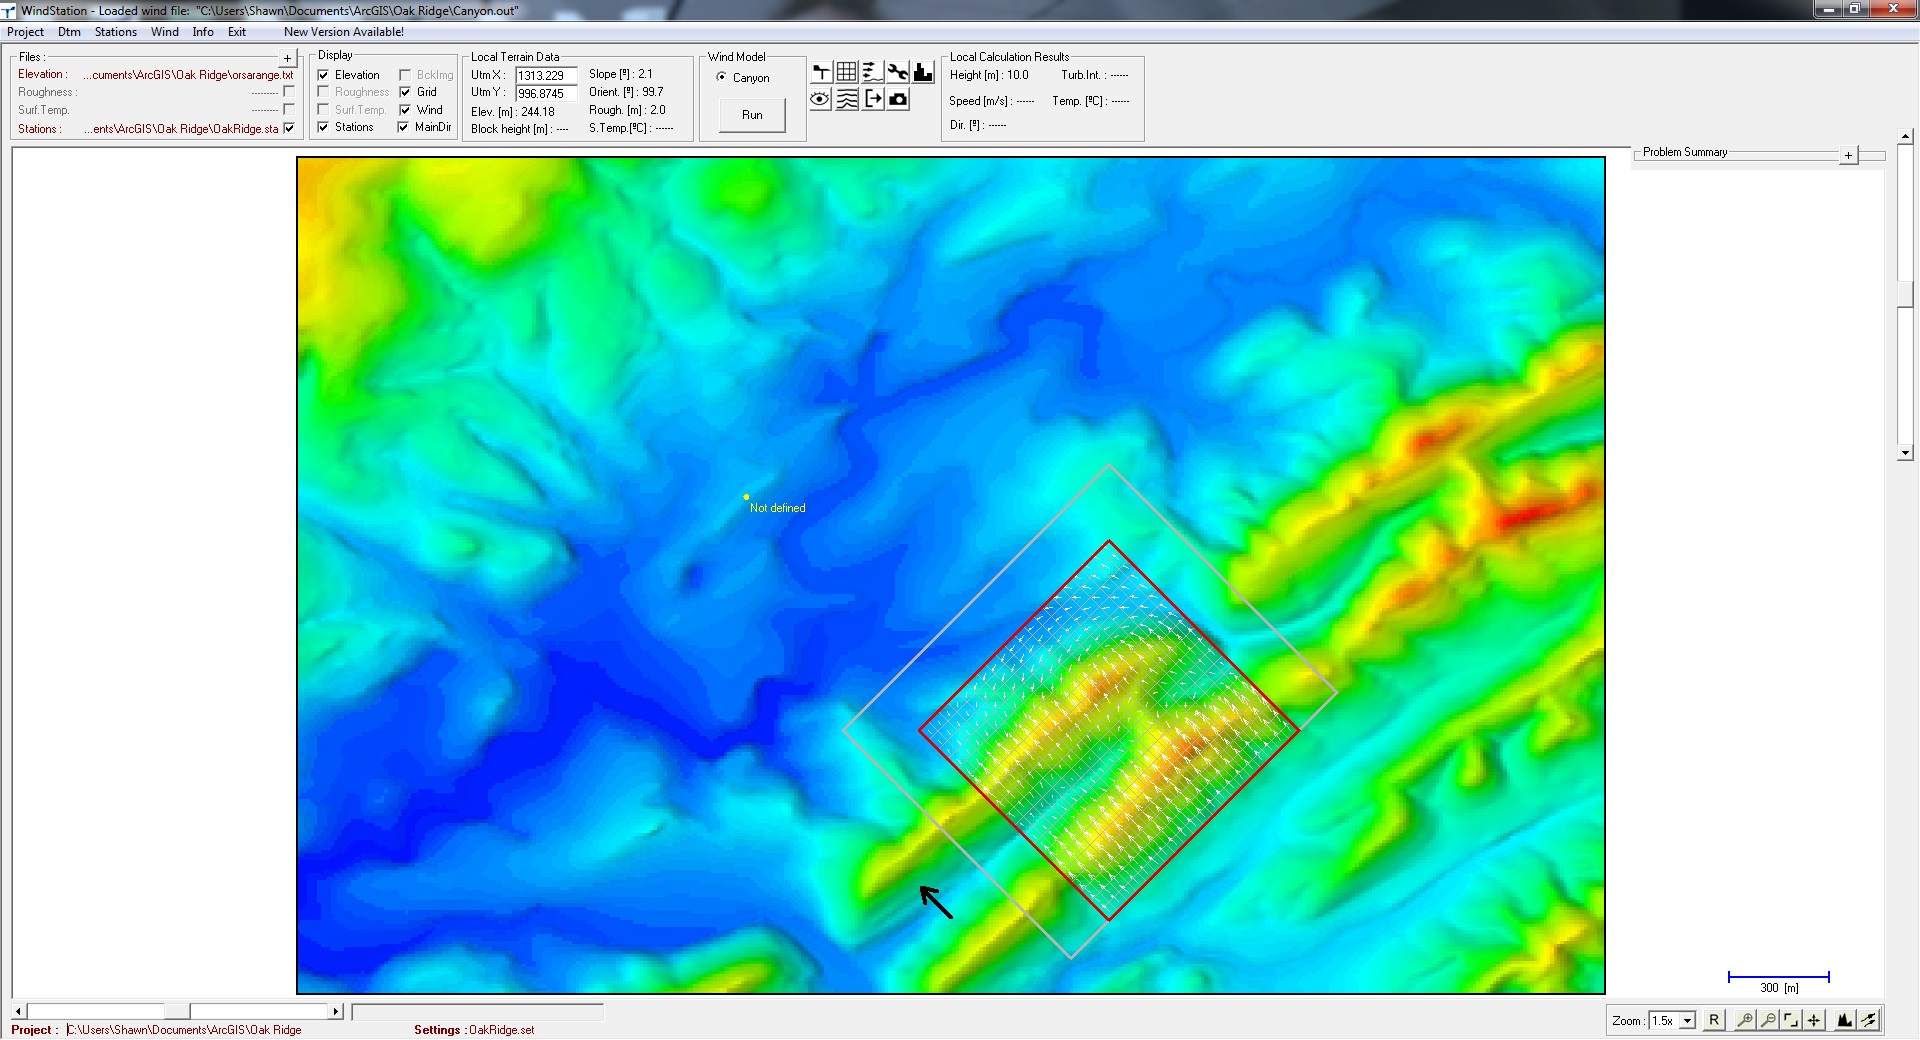Click the Utm Y input field

coord(546,93)
